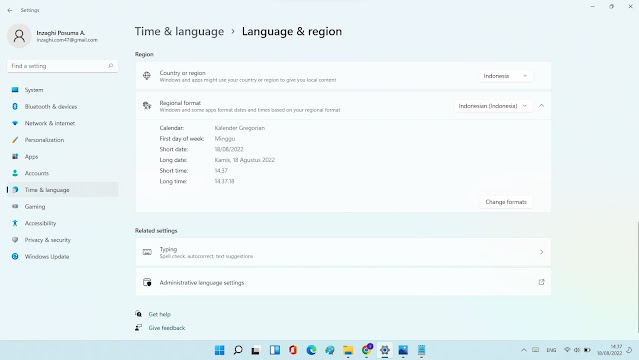Open Widgets from the taskbar

click(x=275, y=350)
